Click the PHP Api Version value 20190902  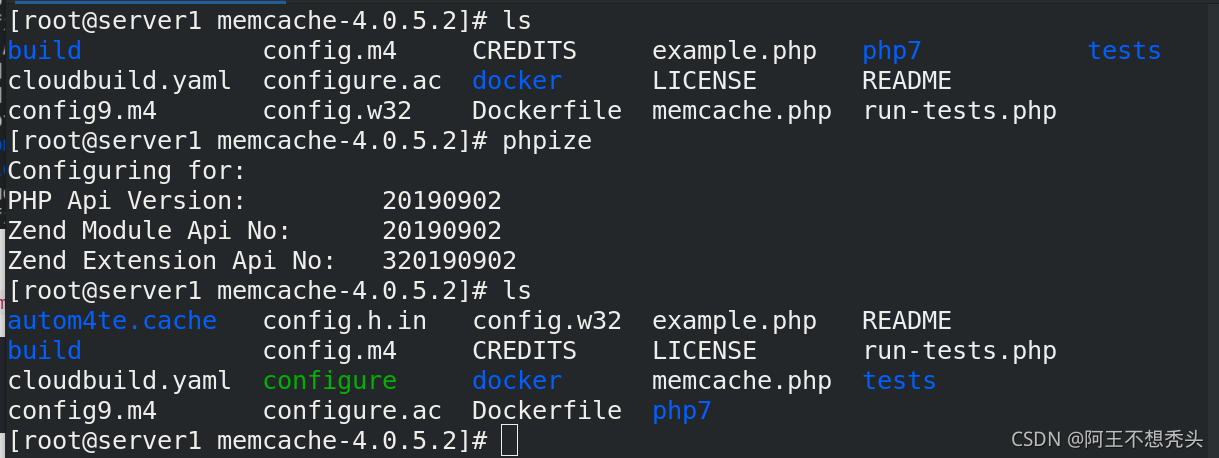coord(442,201)
